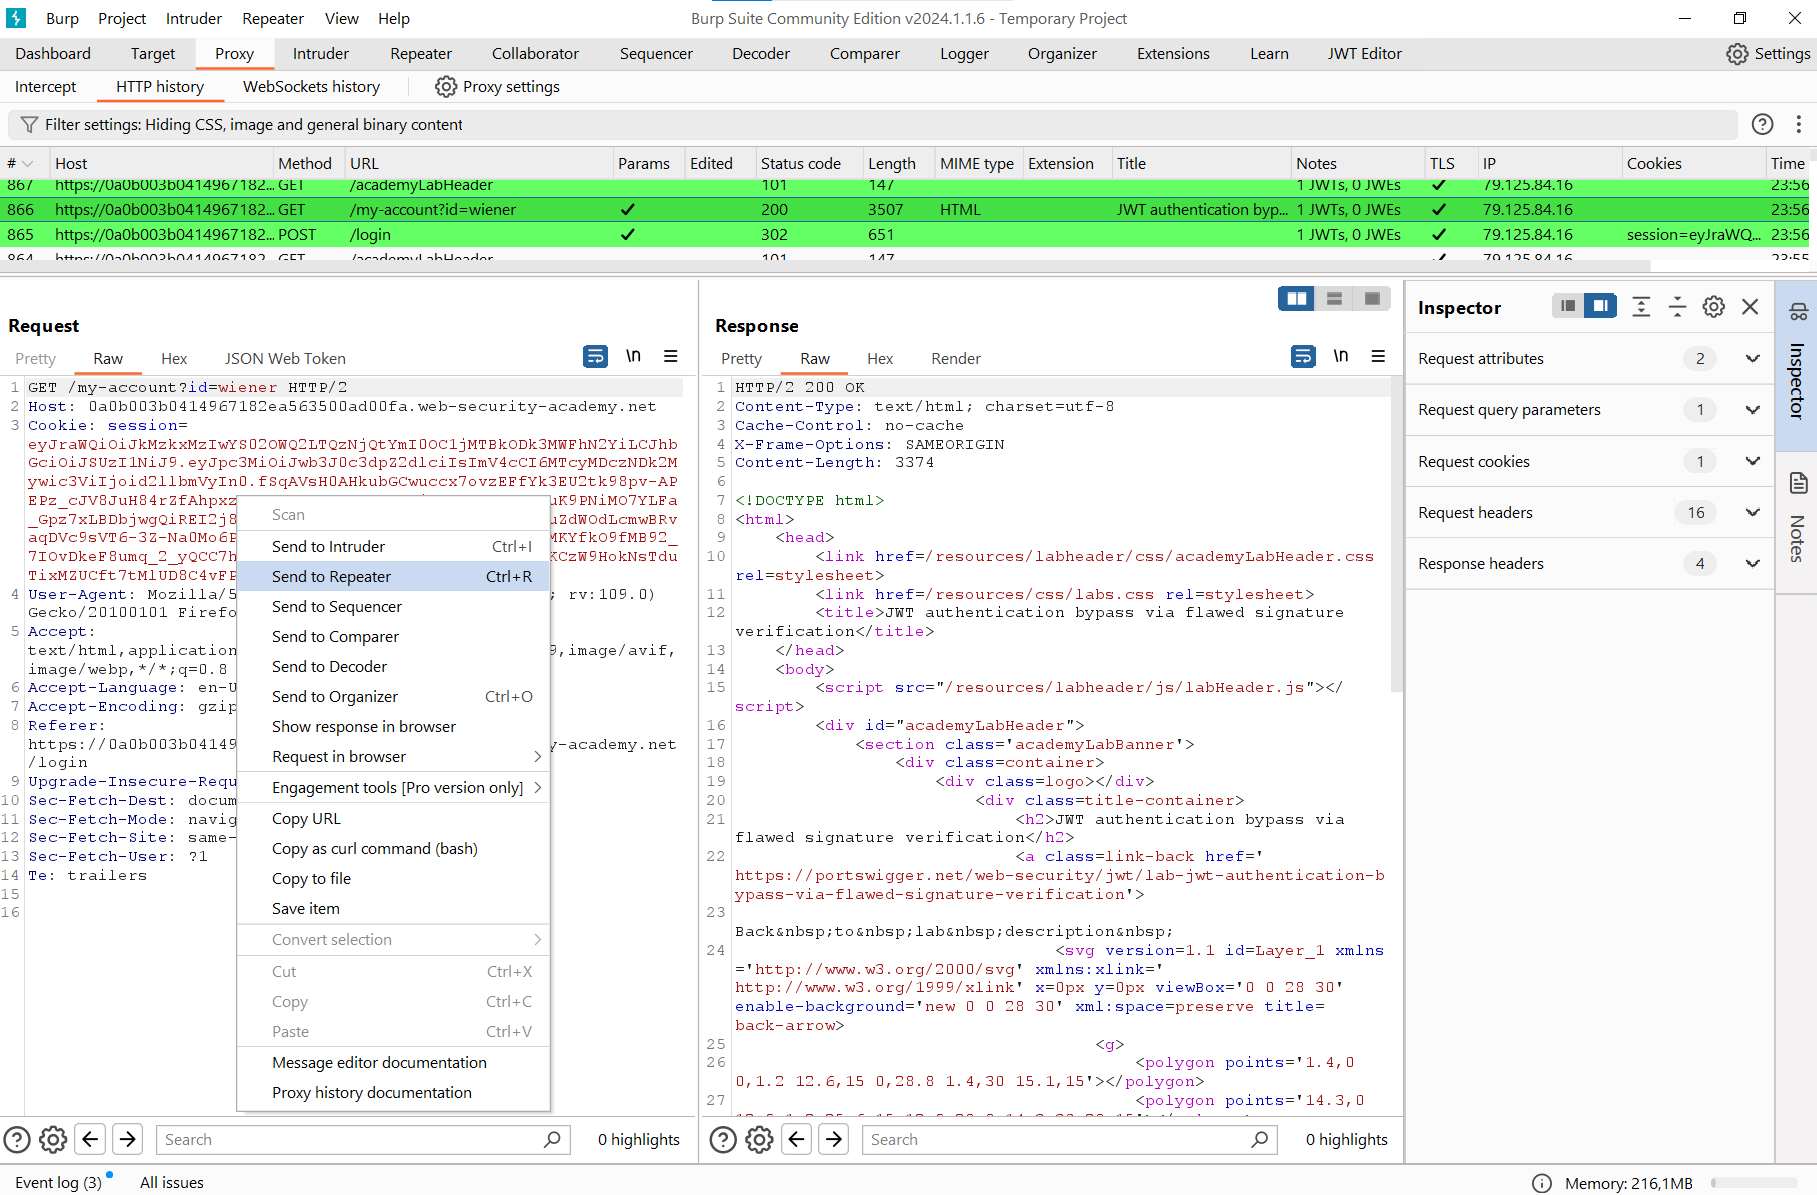Screen dimensions: 1817x1195
Task: Collapse all Inspector sections icon
Action: coord(1677,307)
